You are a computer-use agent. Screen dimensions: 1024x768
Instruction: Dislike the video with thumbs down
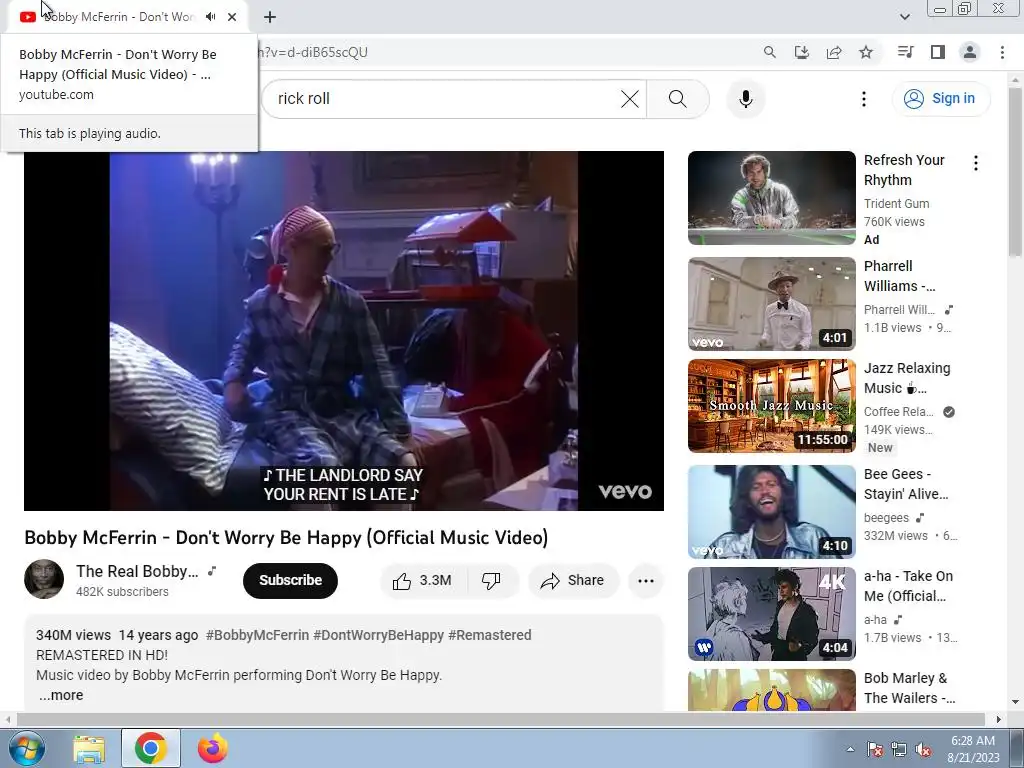tap(491, 581)
